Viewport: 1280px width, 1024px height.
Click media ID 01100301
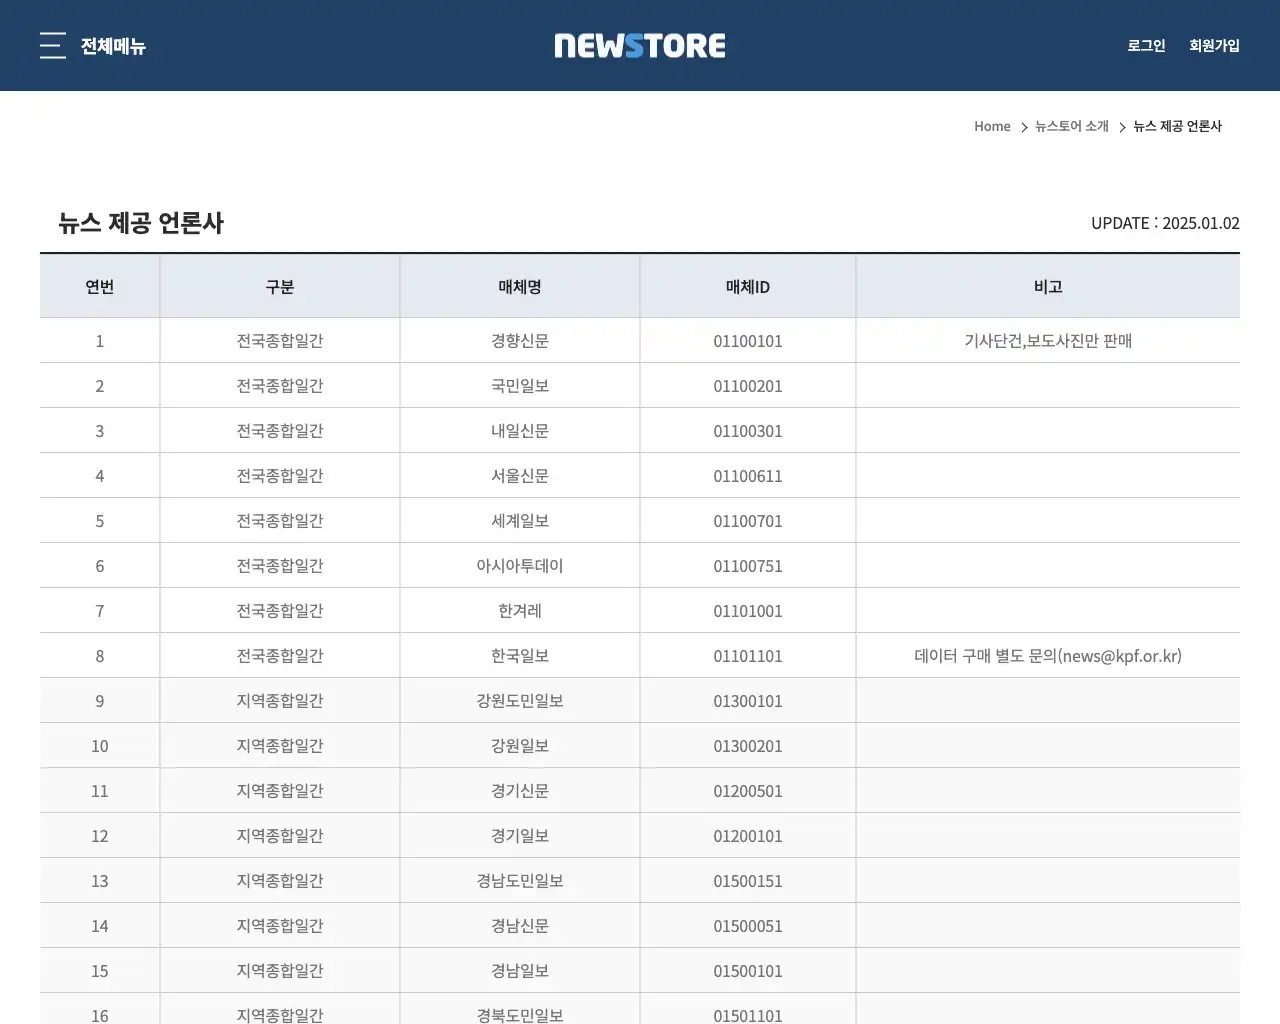pyautogui.click(x=748, y=431)
